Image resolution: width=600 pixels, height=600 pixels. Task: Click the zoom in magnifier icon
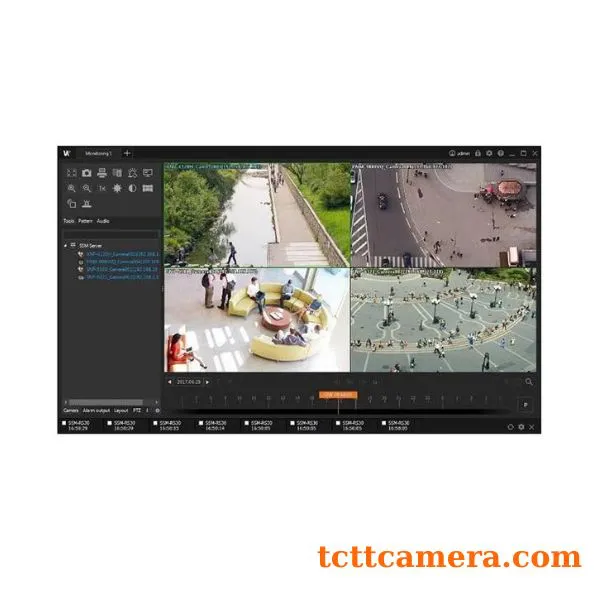click(x=72, y=188)
